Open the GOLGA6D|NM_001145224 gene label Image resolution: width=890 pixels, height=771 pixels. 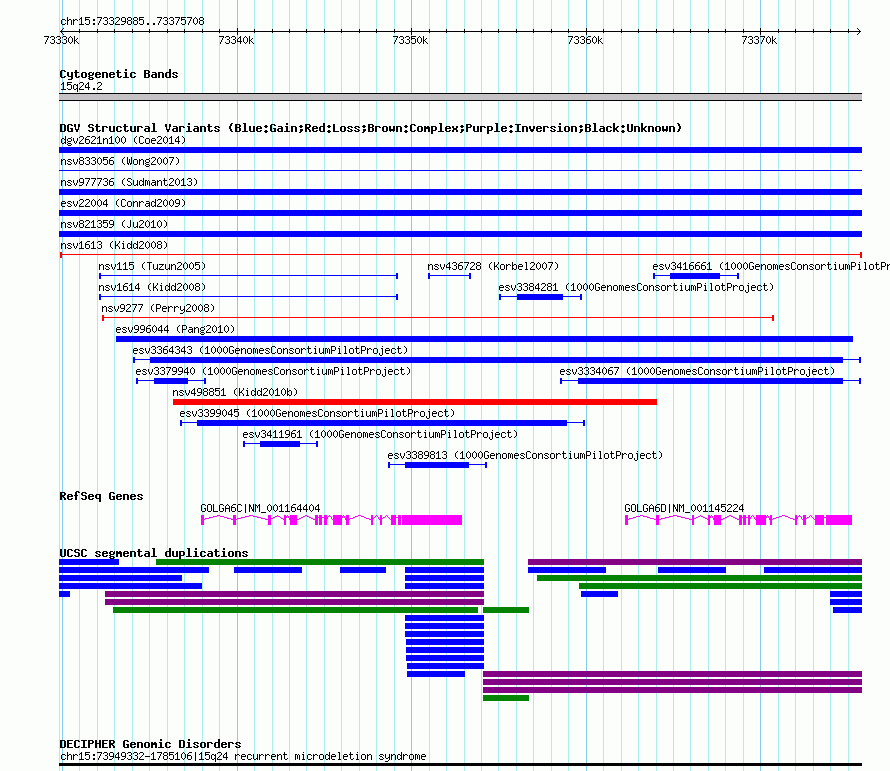pos(684,508)
